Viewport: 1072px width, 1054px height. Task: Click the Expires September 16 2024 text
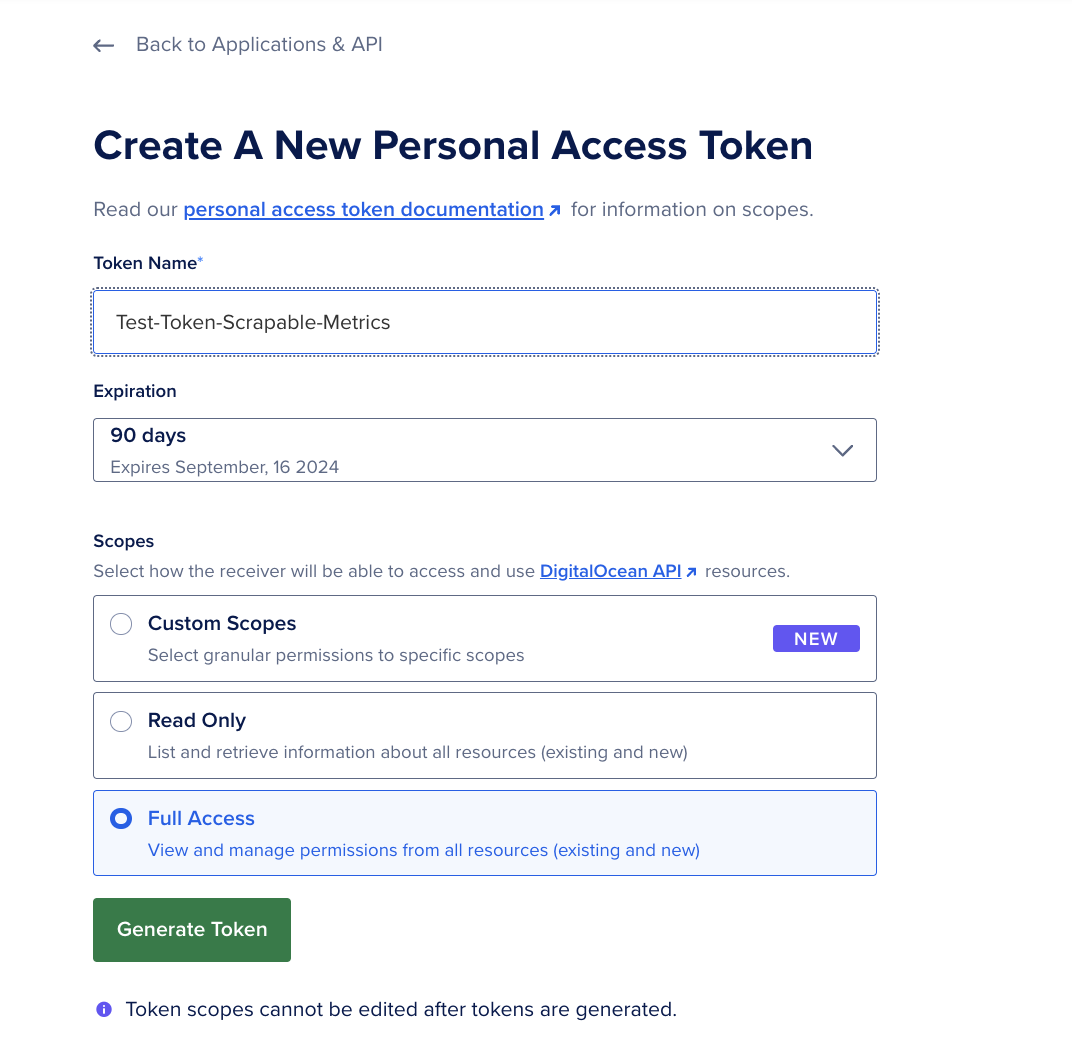(224, 467)
